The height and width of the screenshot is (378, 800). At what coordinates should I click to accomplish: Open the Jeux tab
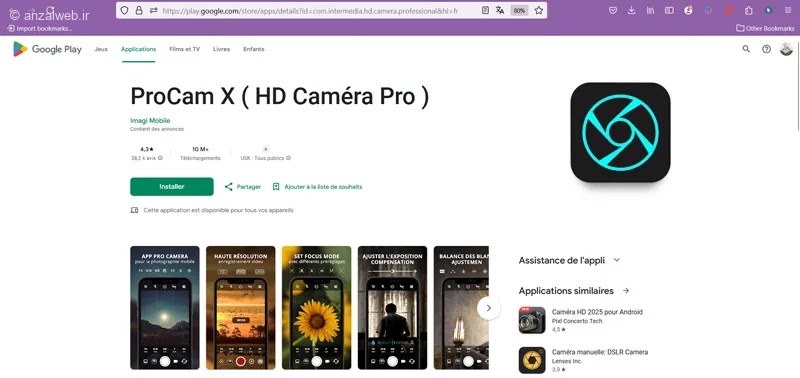101,49
